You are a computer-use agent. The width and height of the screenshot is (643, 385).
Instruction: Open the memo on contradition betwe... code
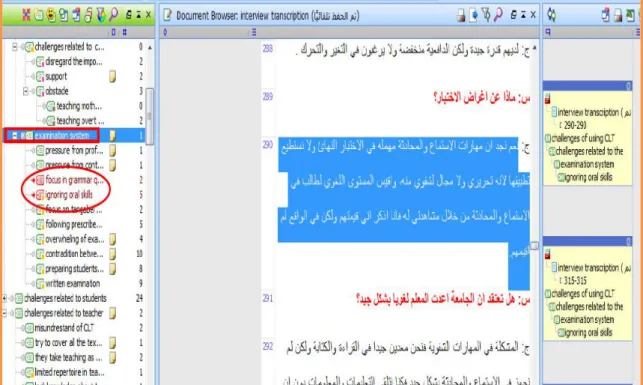[x=112, y=254]
